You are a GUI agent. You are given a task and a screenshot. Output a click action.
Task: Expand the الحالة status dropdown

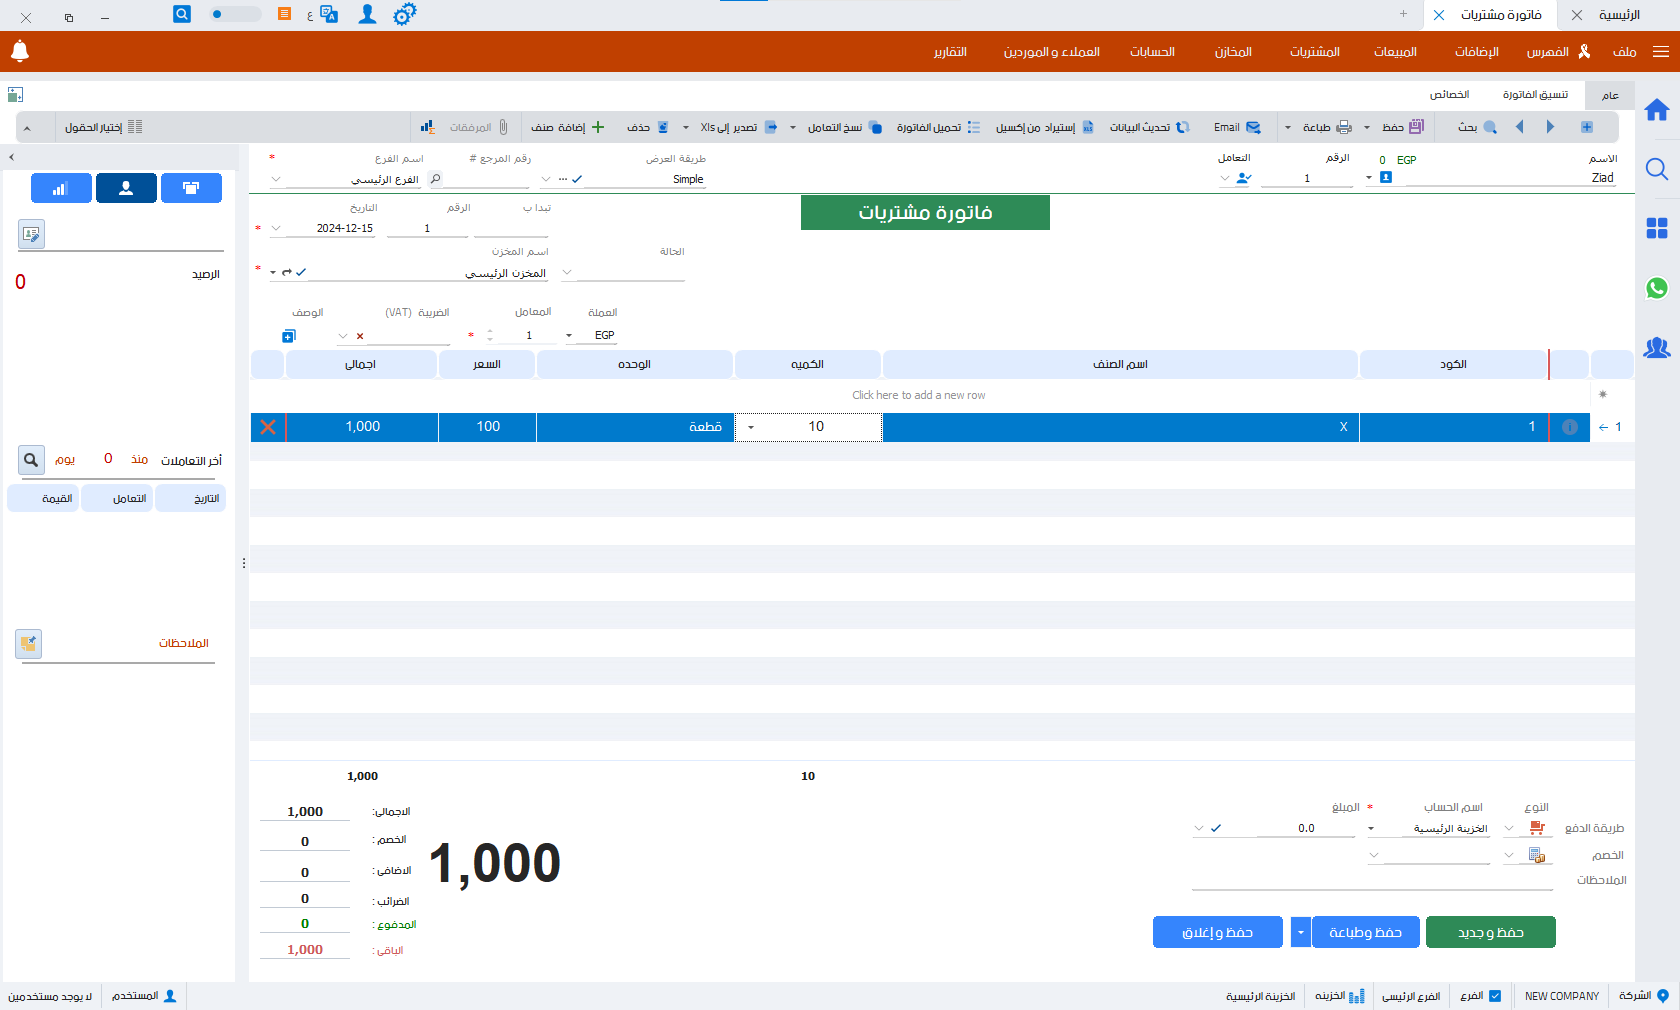pos(567,272)
